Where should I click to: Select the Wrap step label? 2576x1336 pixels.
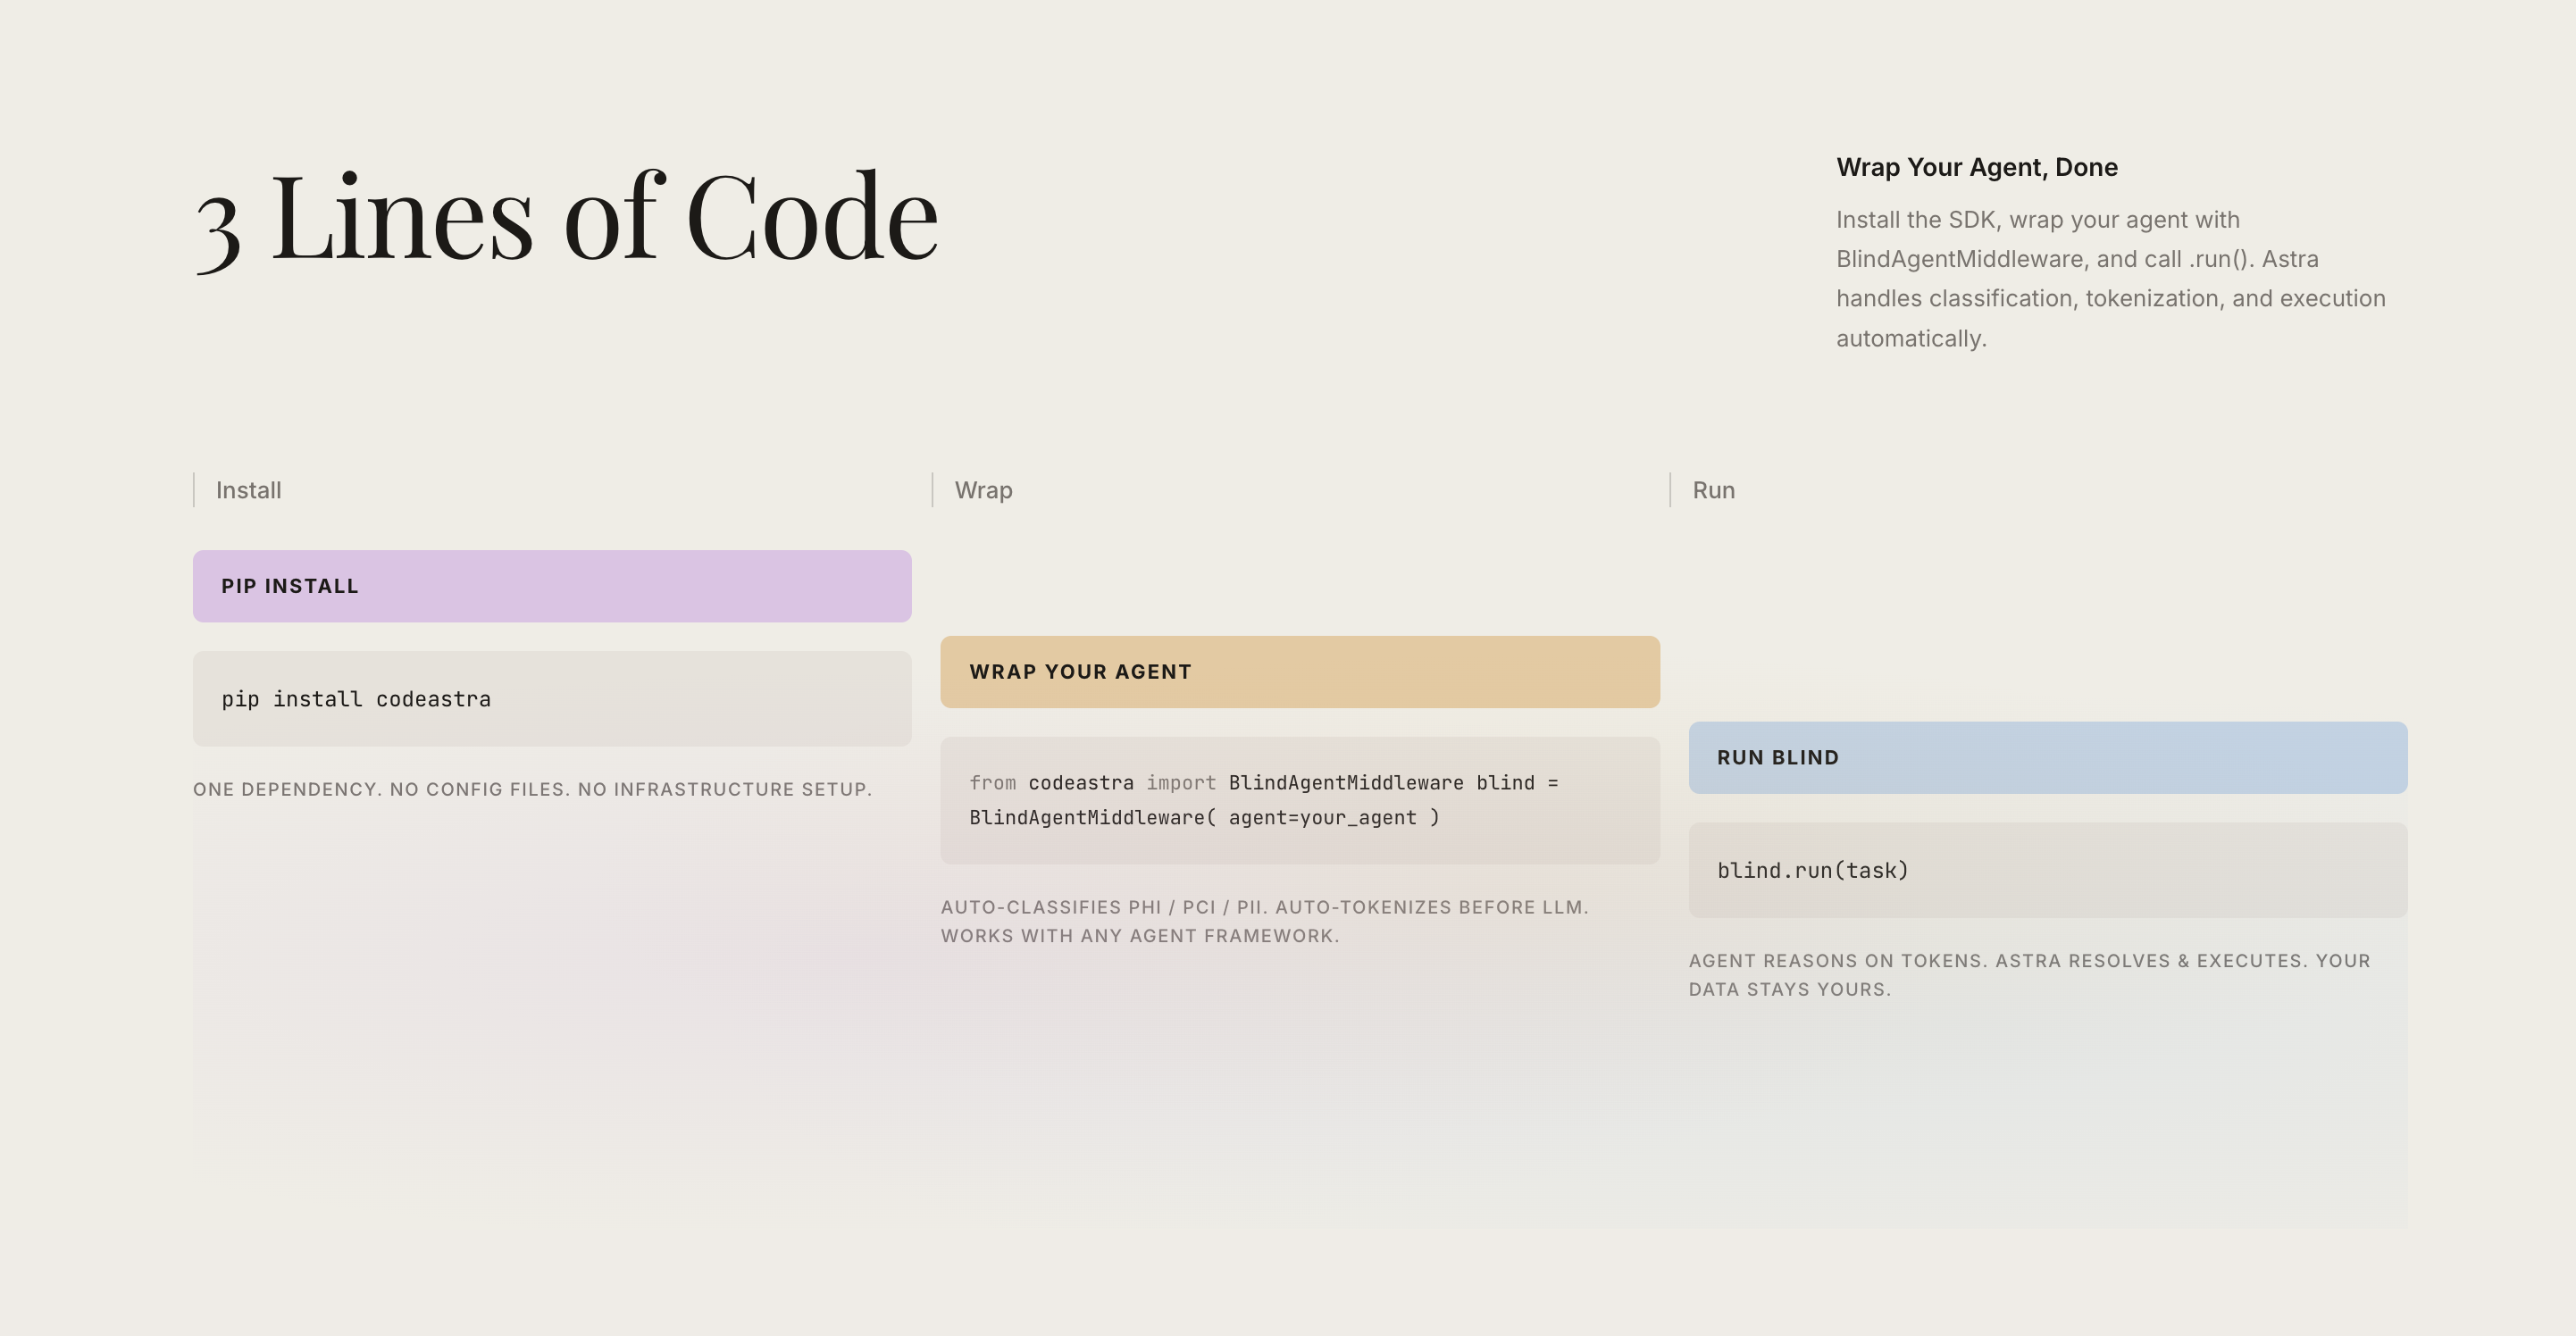983,490
